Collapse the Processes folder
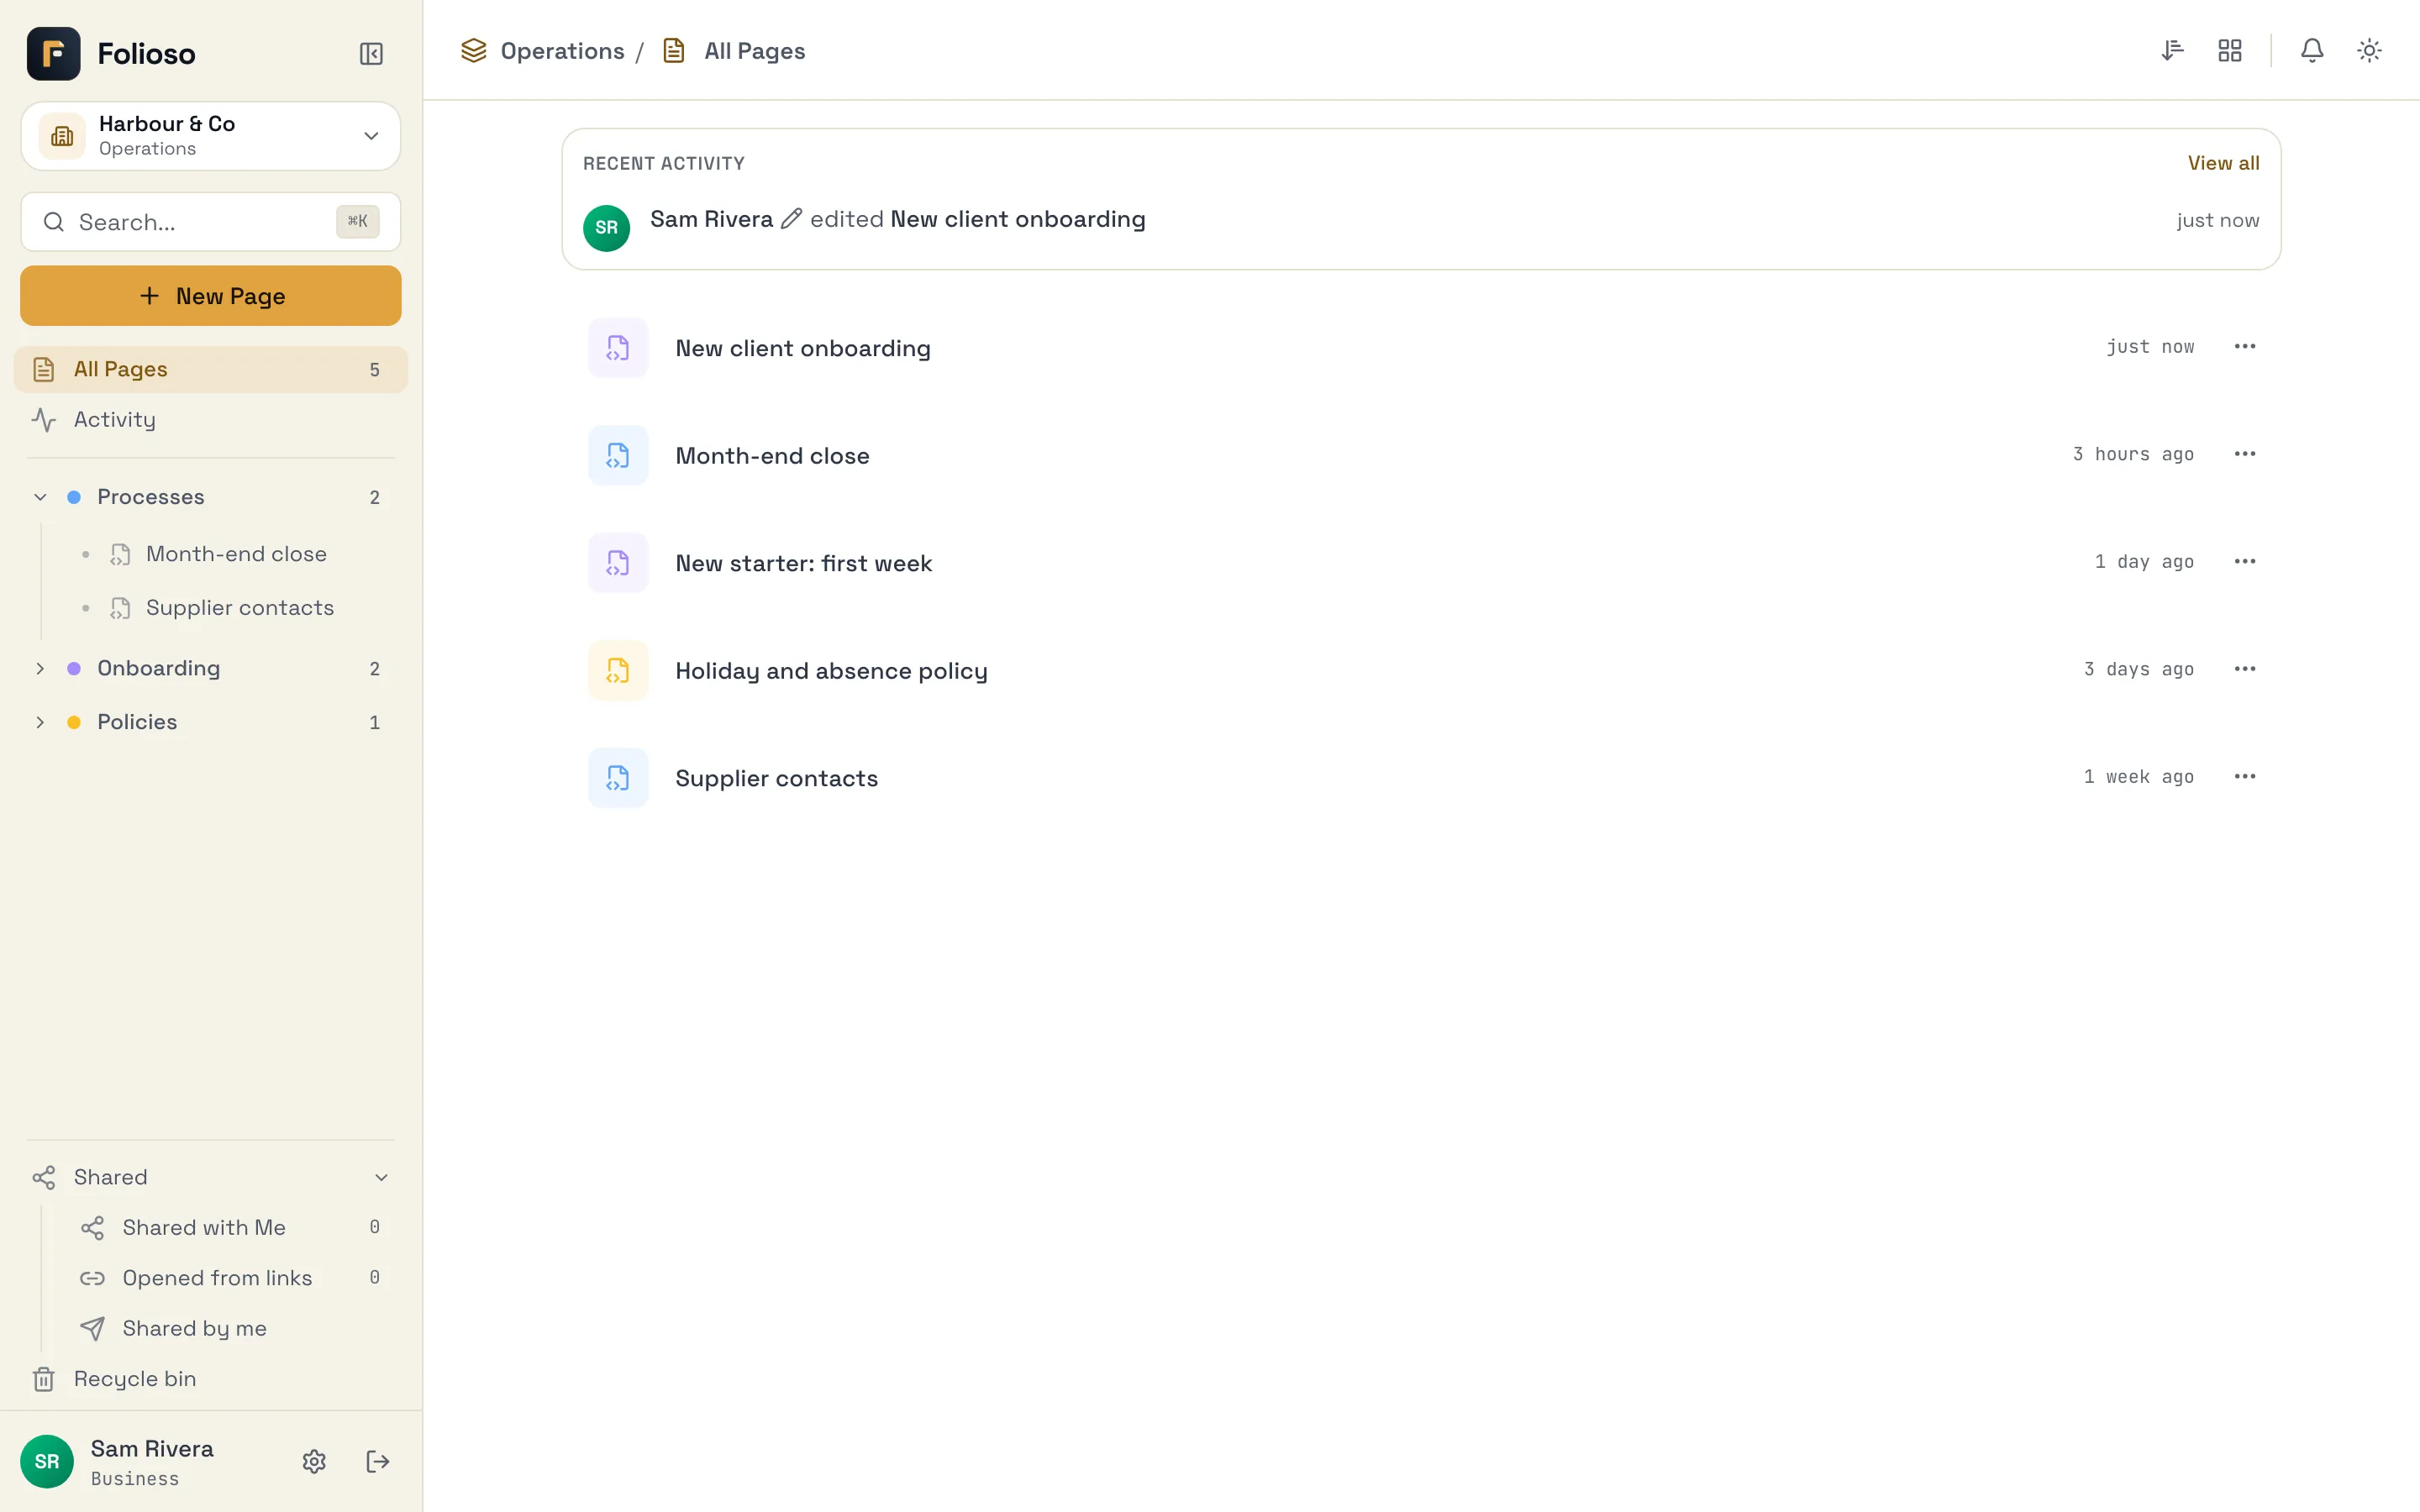Image resolution: width=2420 pixels, height=1512 pixels. [40, 497]
